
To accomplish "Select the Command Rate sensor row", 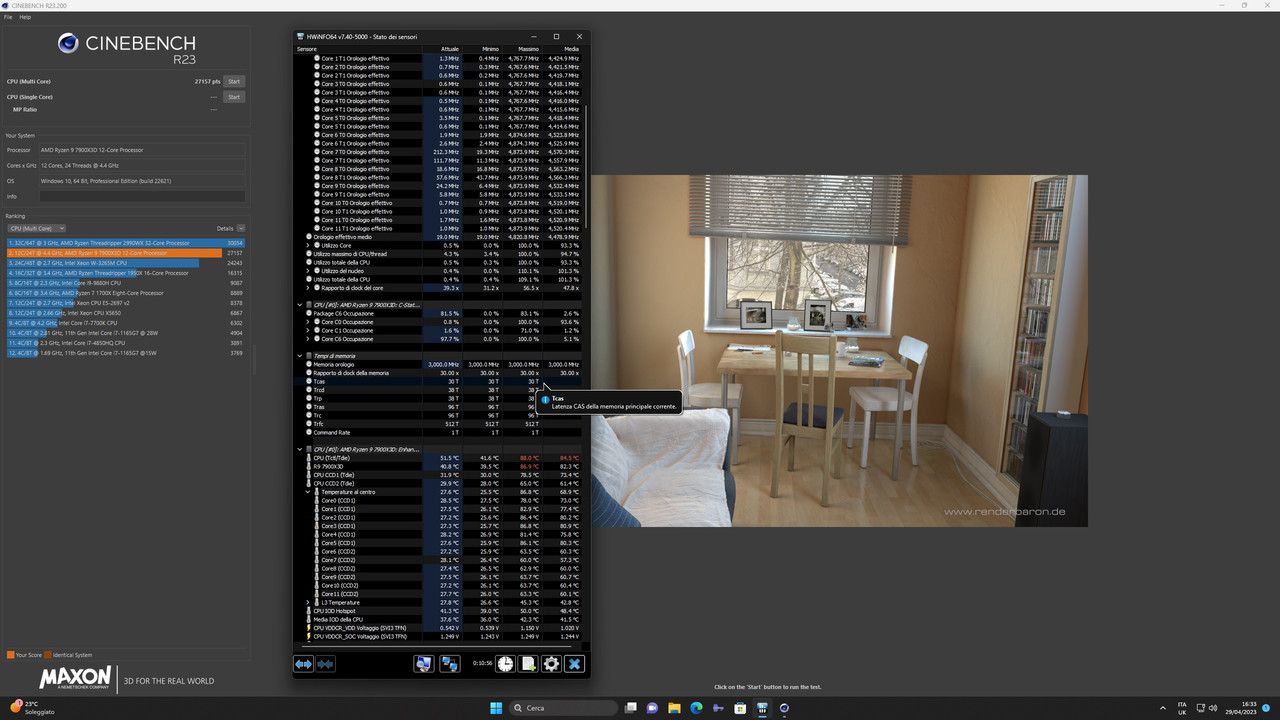I will pyautogui.click(x=437, y=432).
